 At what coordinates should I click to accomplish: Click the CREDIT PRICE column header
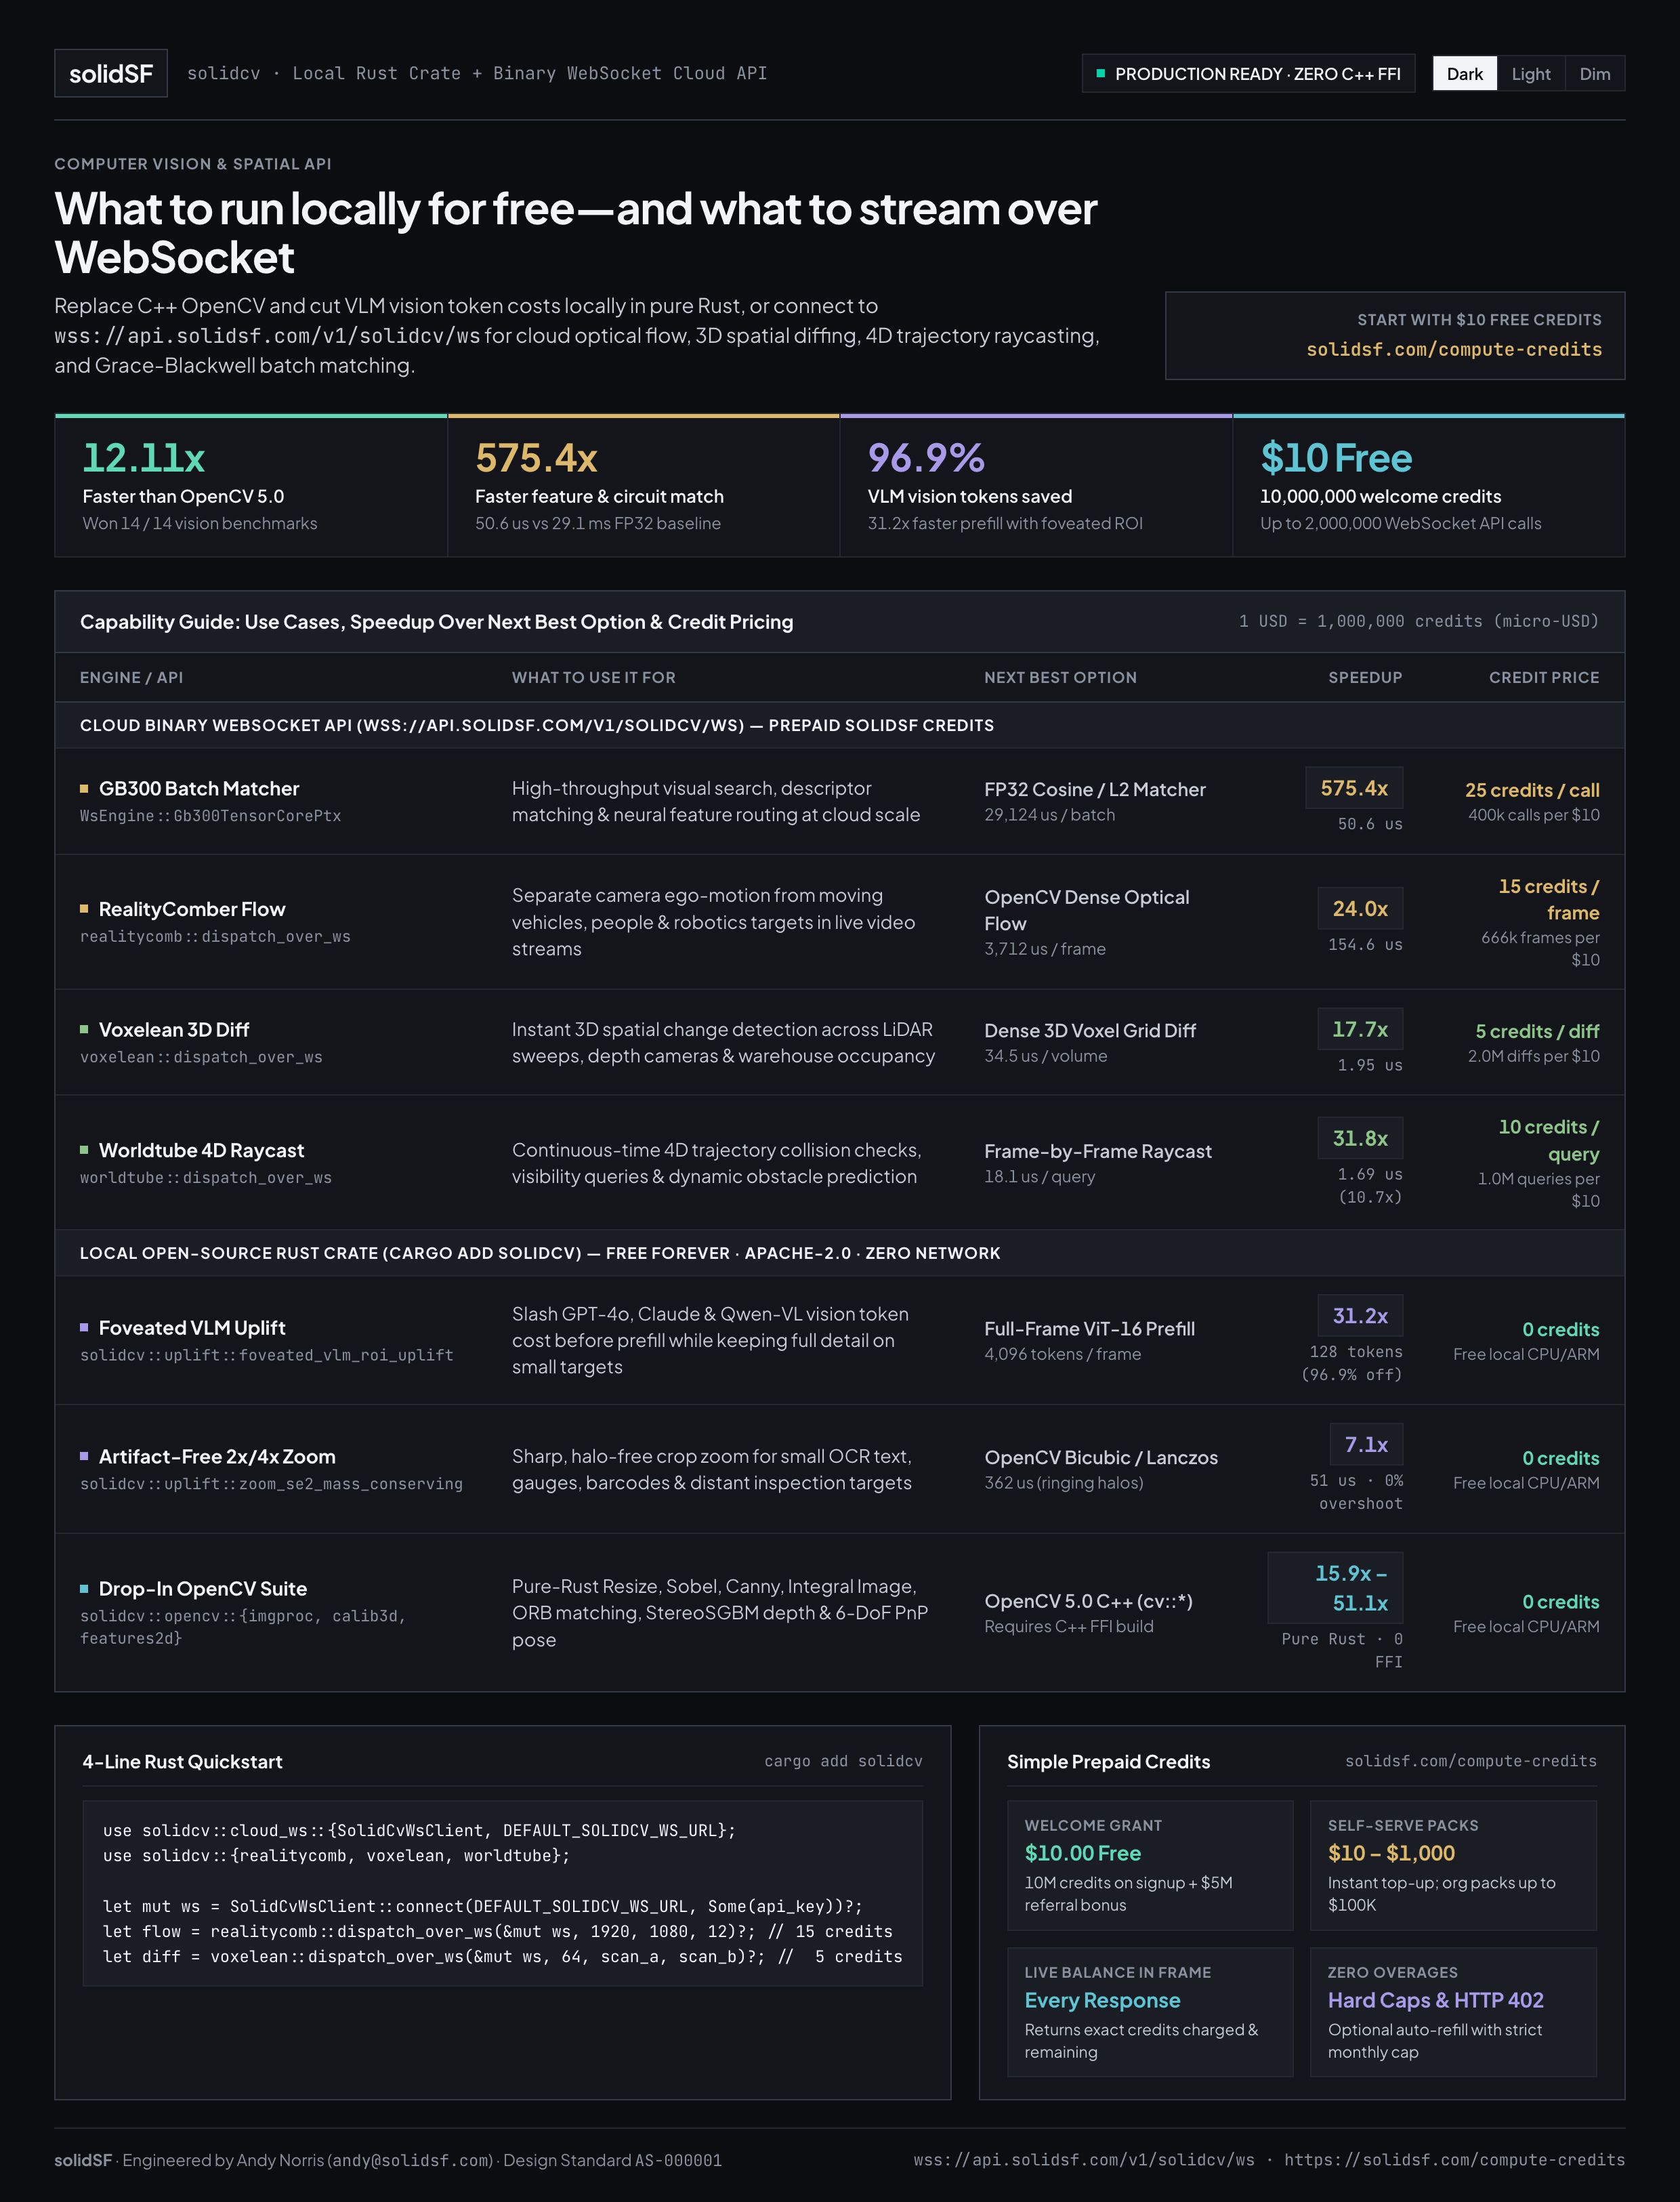pos(1544,677)
